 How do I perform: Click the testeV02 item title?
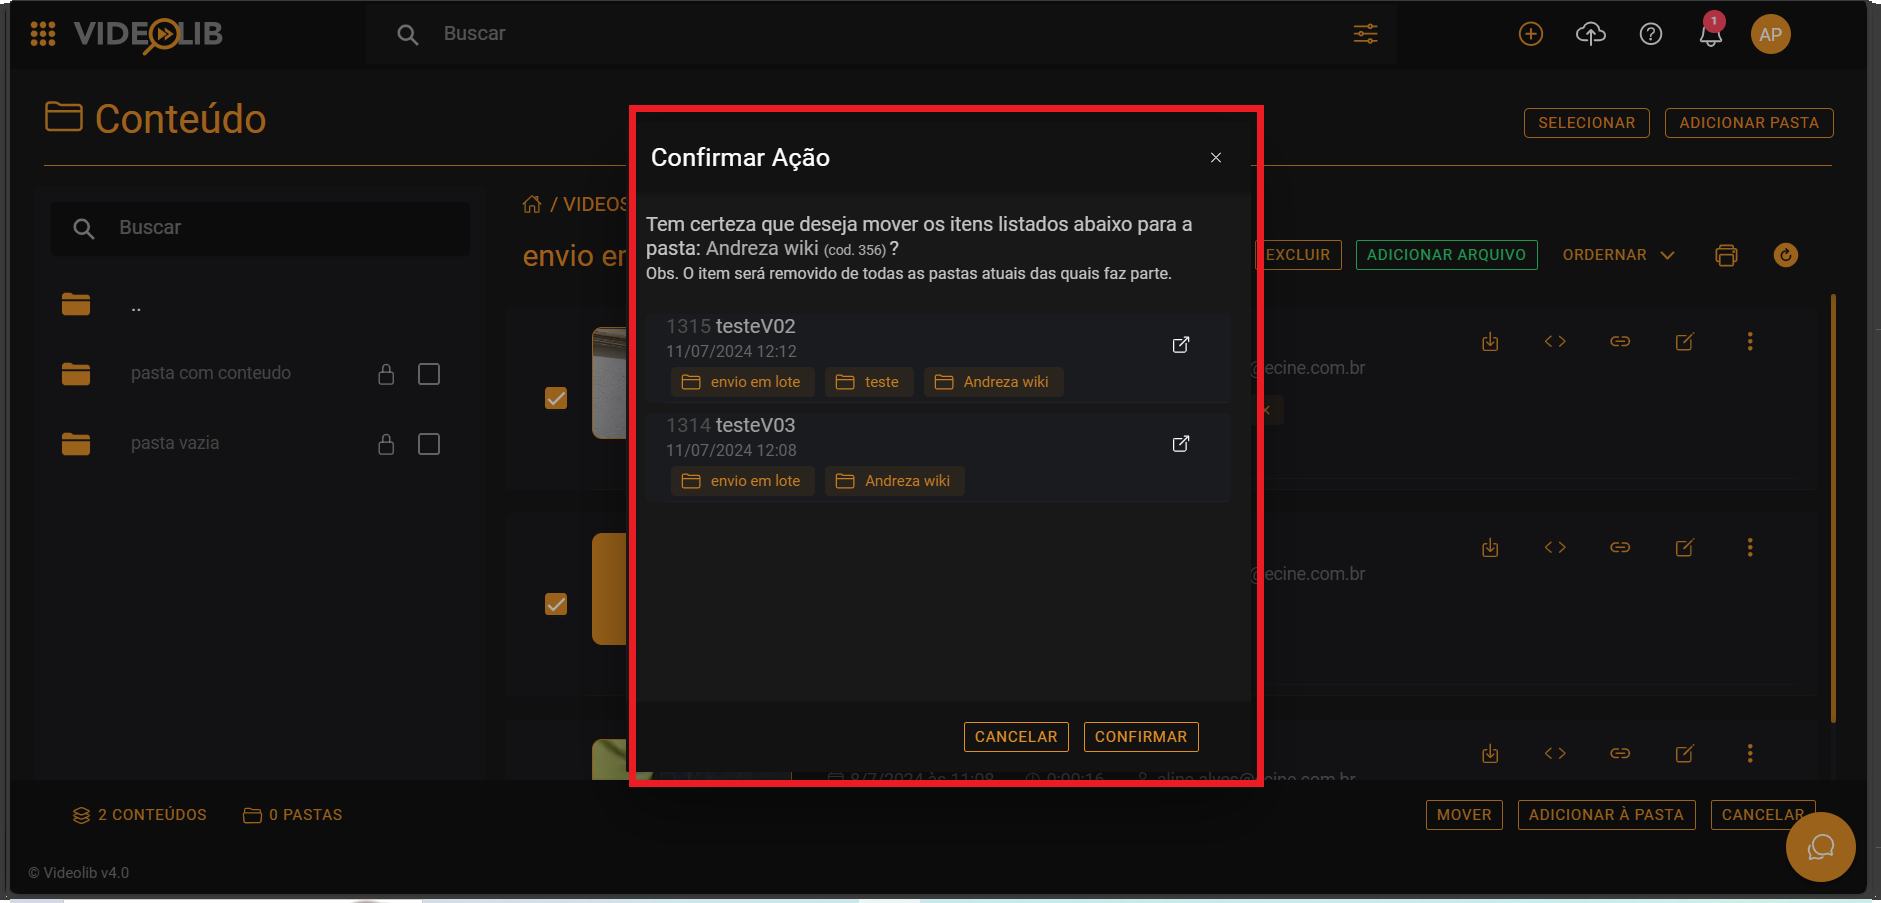(x=755, y=326)
